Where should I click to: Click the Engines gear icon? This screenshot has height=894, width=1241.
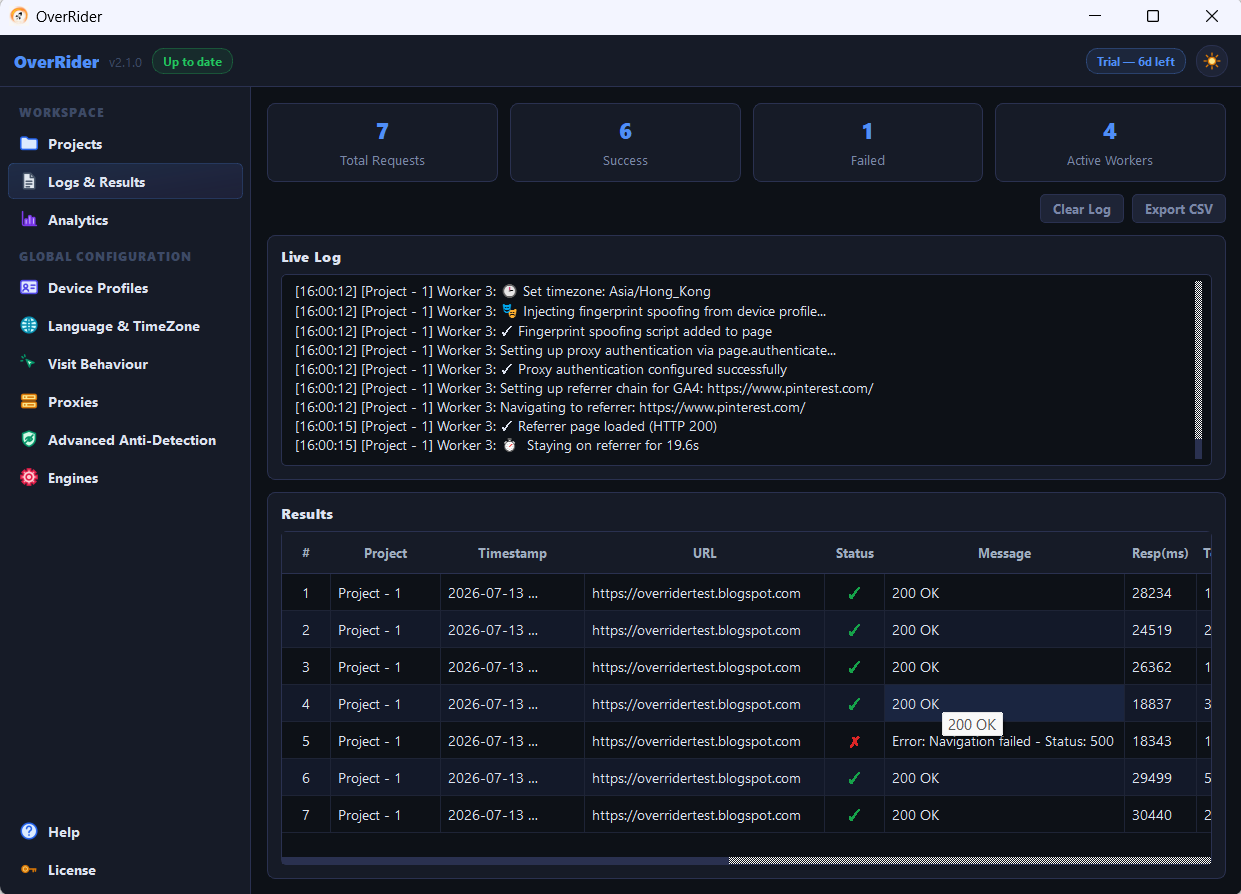[x=29, y=478]
